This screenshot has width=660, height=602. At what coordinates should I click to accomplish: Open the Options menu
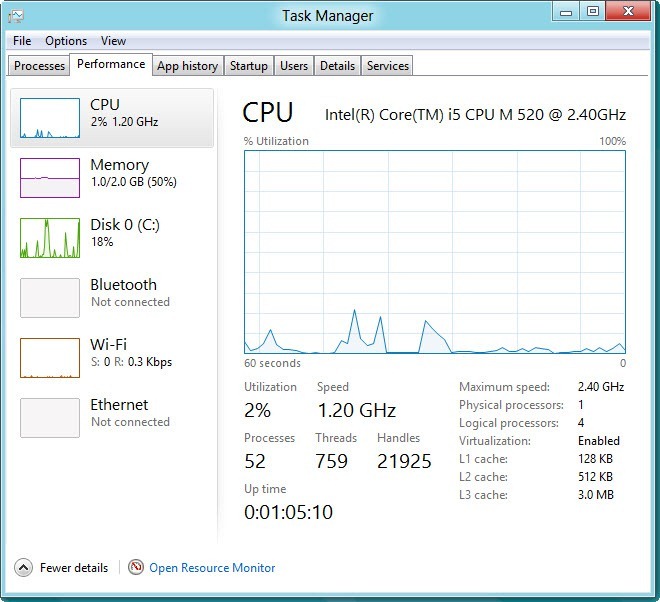pos(66,41)
